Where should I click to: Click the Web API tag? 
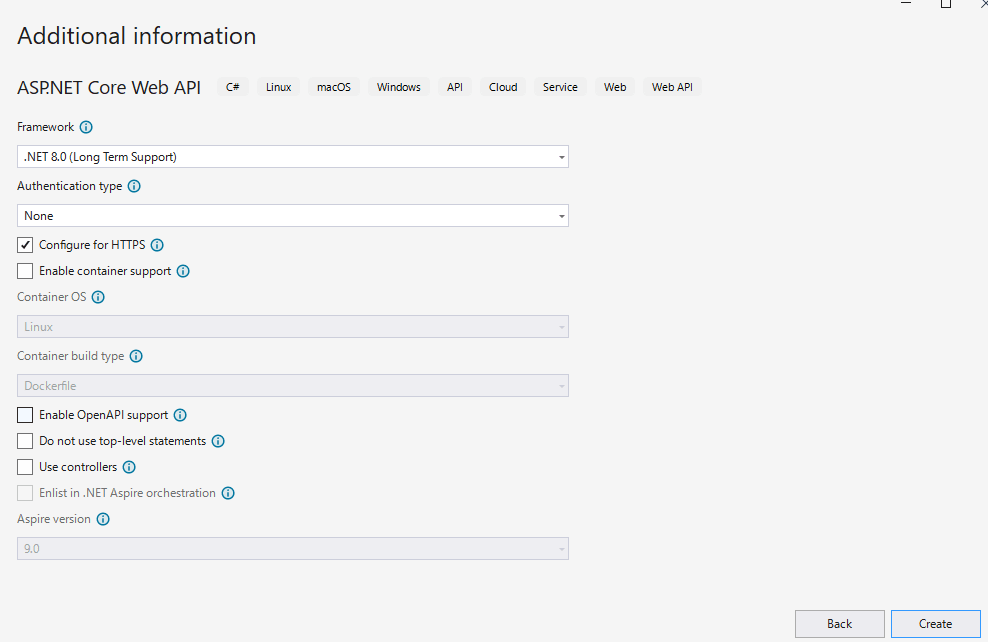[x=672, y=87]
